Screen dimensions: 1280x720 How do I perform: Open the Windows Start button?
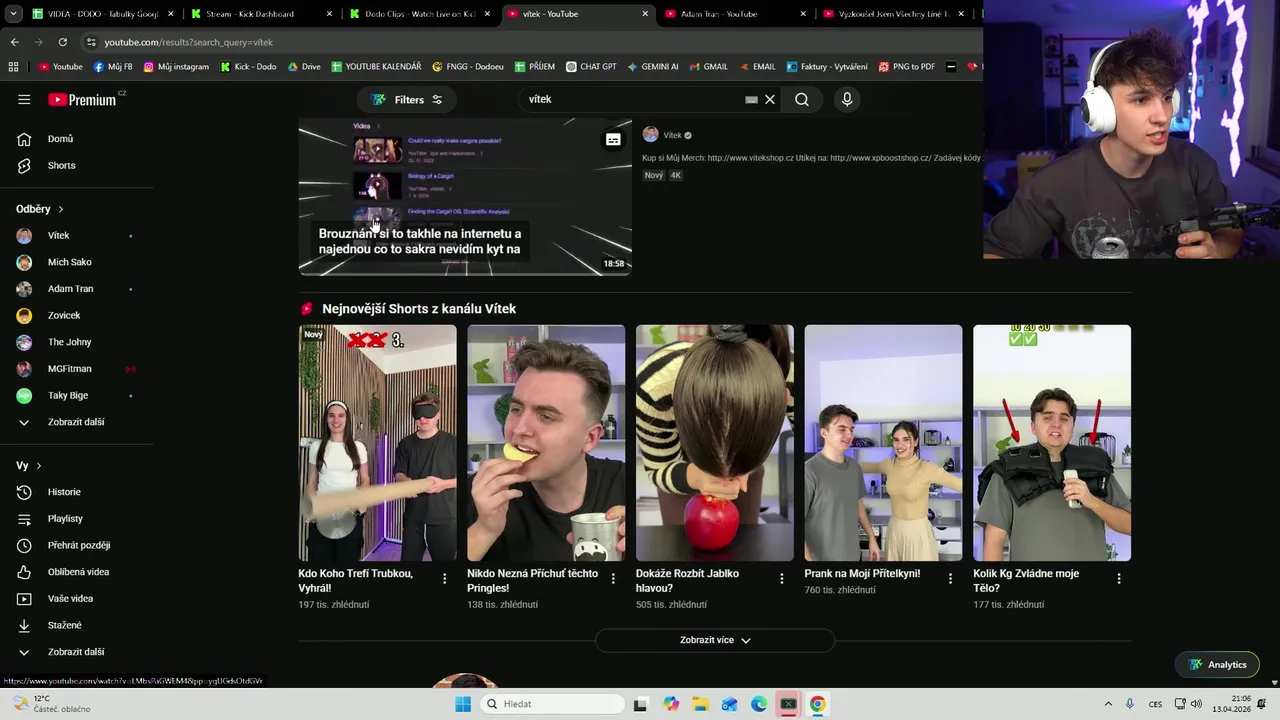click(463, 704)
